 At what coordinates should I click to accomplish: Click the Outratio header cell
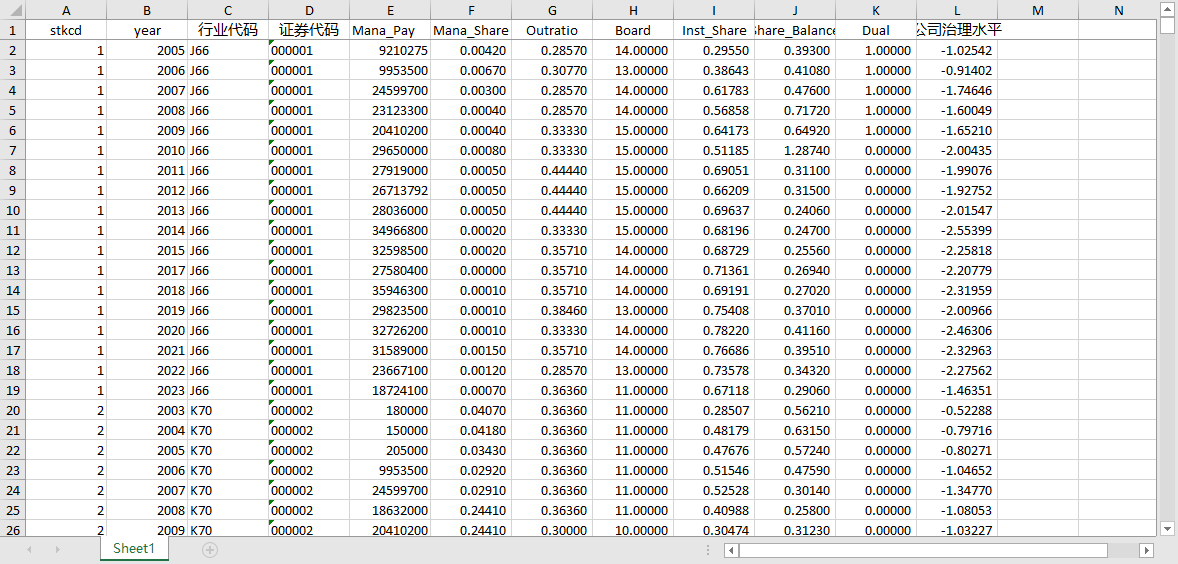coord(552,31)
